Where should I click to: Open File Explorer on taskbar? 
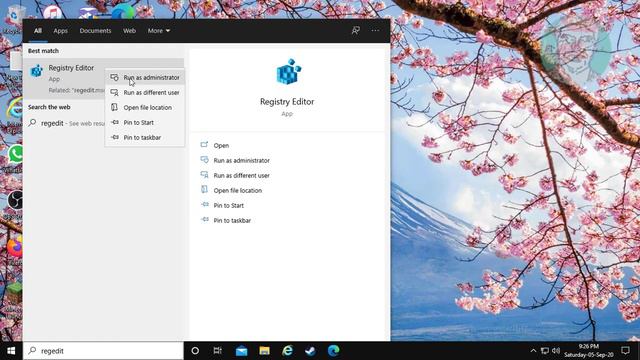264,351
